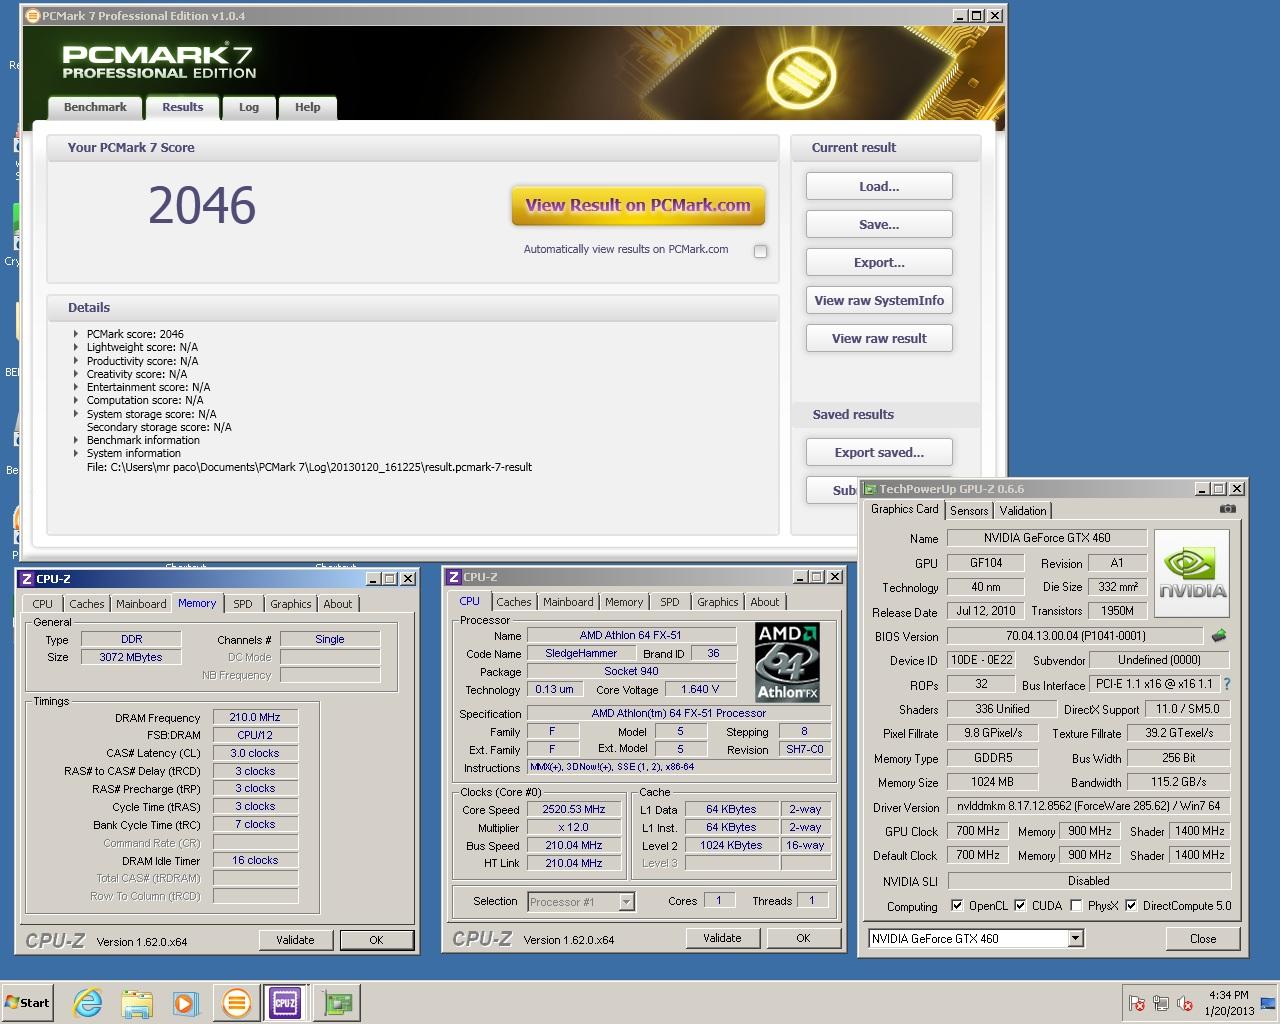Switch to GPU-Z taskbar icon

point(339,1002)
